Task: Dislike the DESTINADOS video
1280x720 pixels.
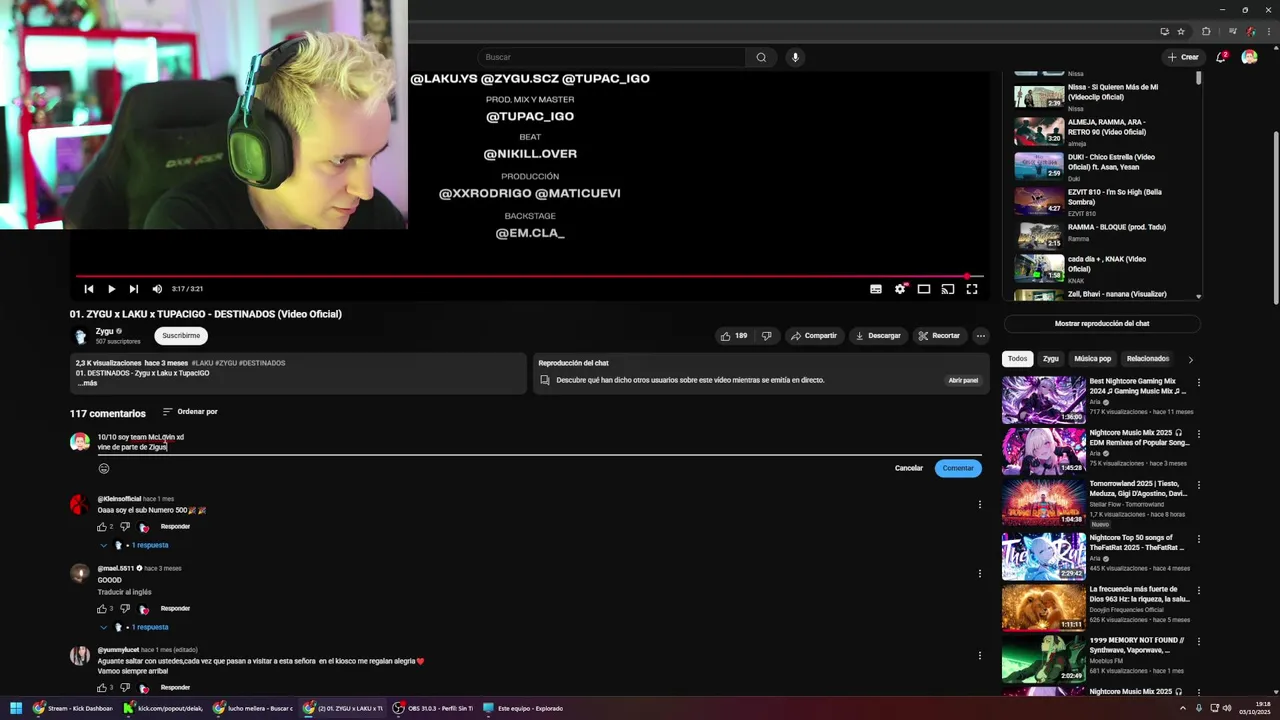Action: click(x=767, y=336)
